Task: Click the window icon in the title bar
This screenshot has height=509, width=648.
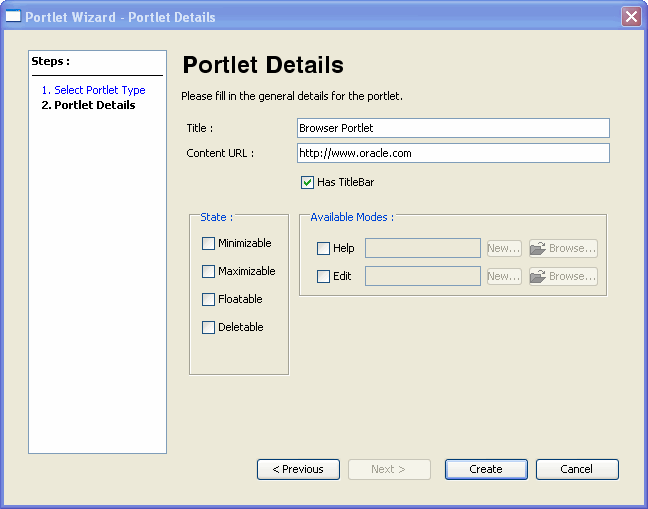Action: point(13,16)
